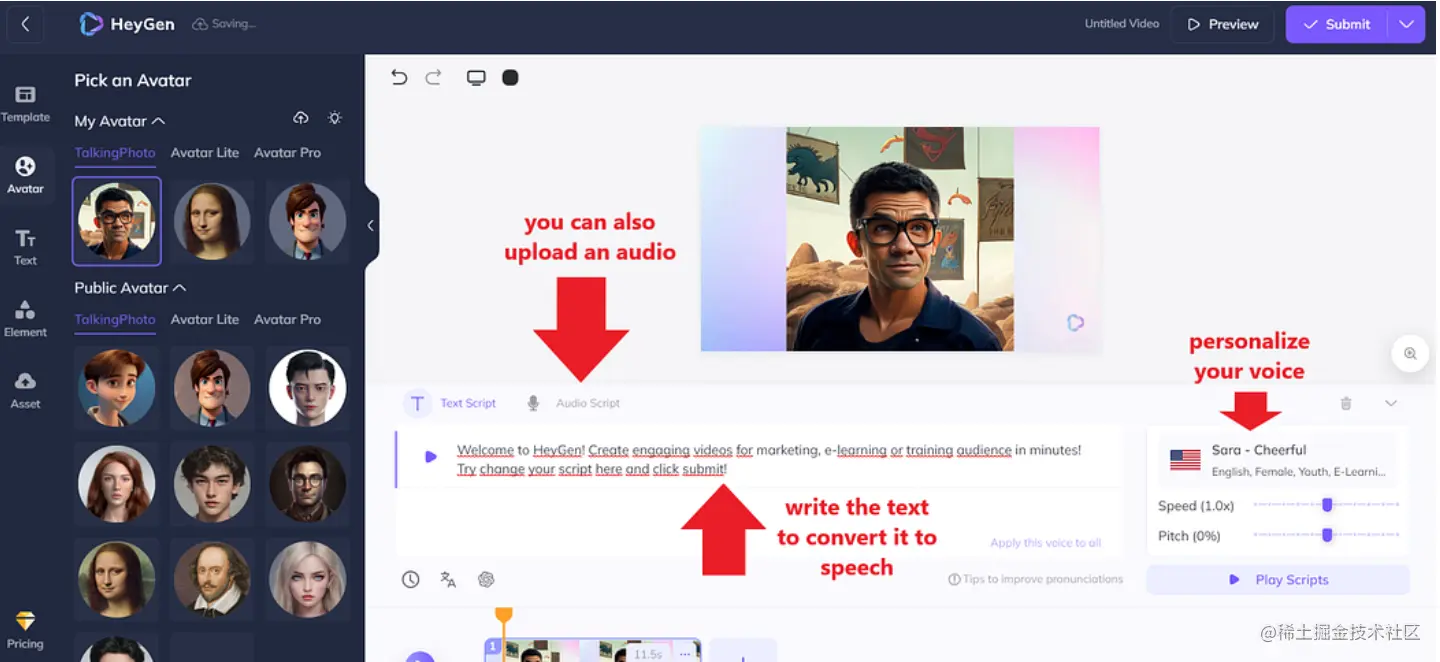Click the AI script generator icon
The width and height of the screenshot is (1440, 662).
[x=486, y=579]
